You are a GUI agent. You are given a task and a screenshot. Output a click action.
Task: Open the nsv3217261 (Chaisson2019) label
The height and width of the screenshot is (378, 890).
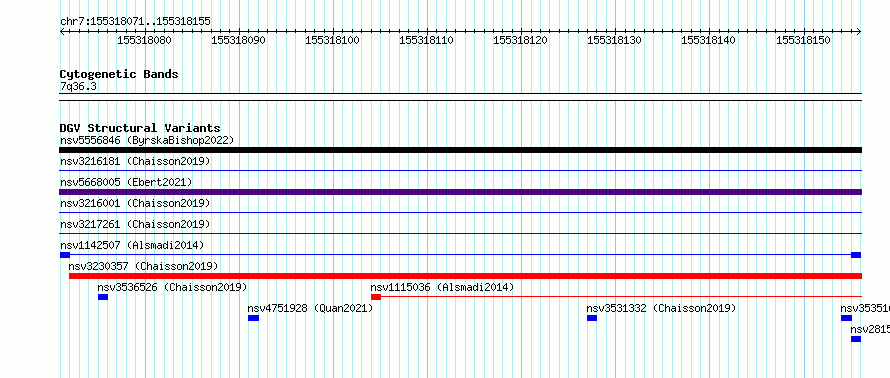coord(135,224)
